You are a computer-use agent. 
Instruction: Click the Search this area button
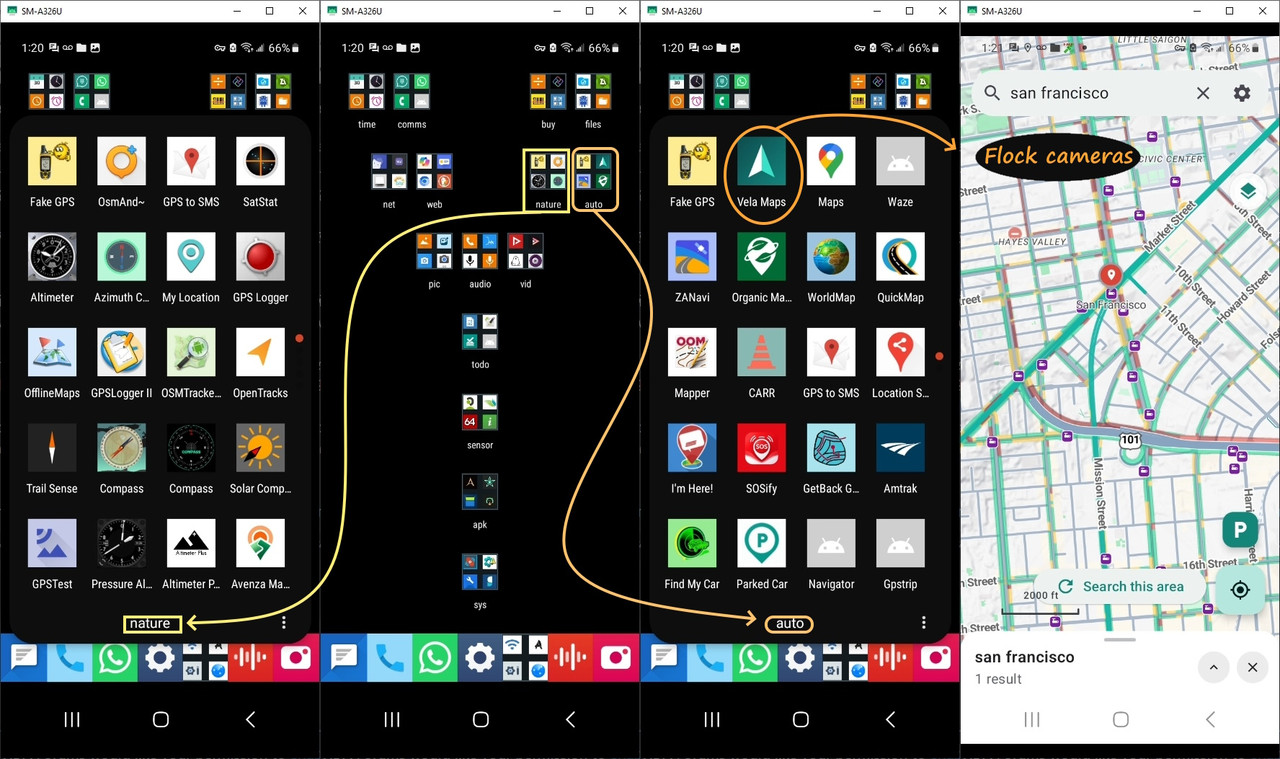click(x=1121, y=587)
